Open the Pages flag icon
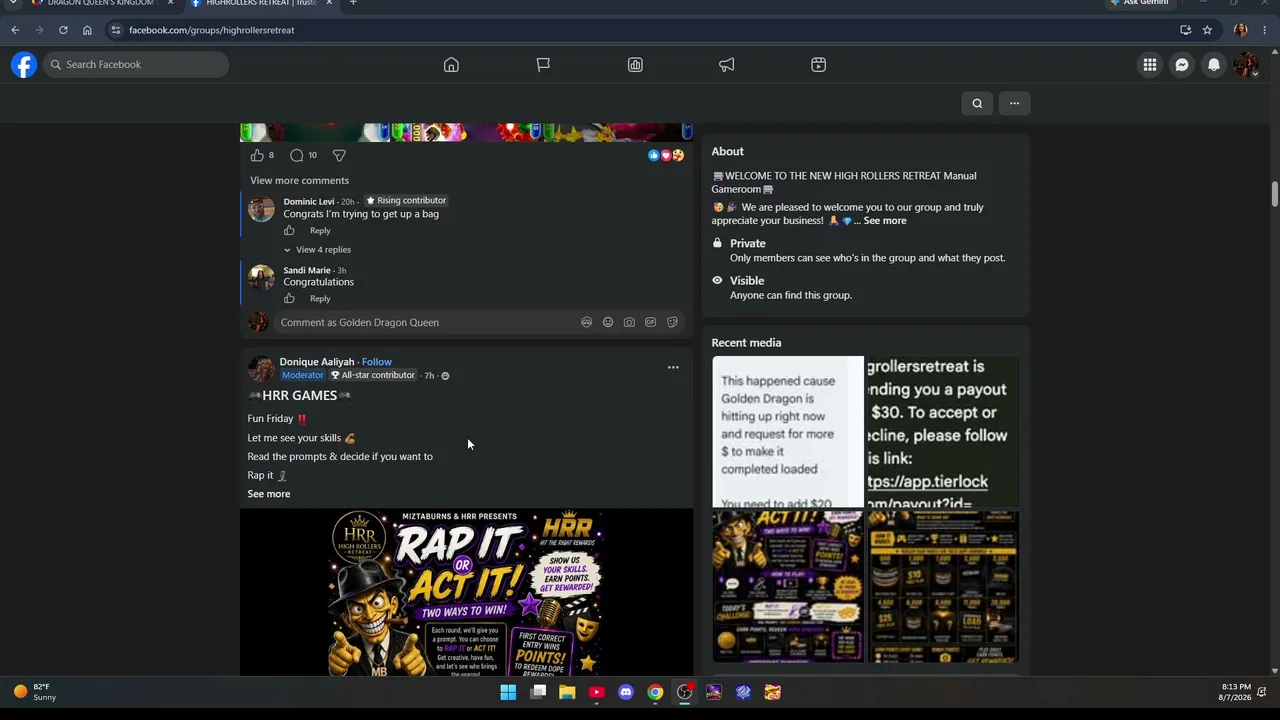1280x720 pixels. click(543, 65)
